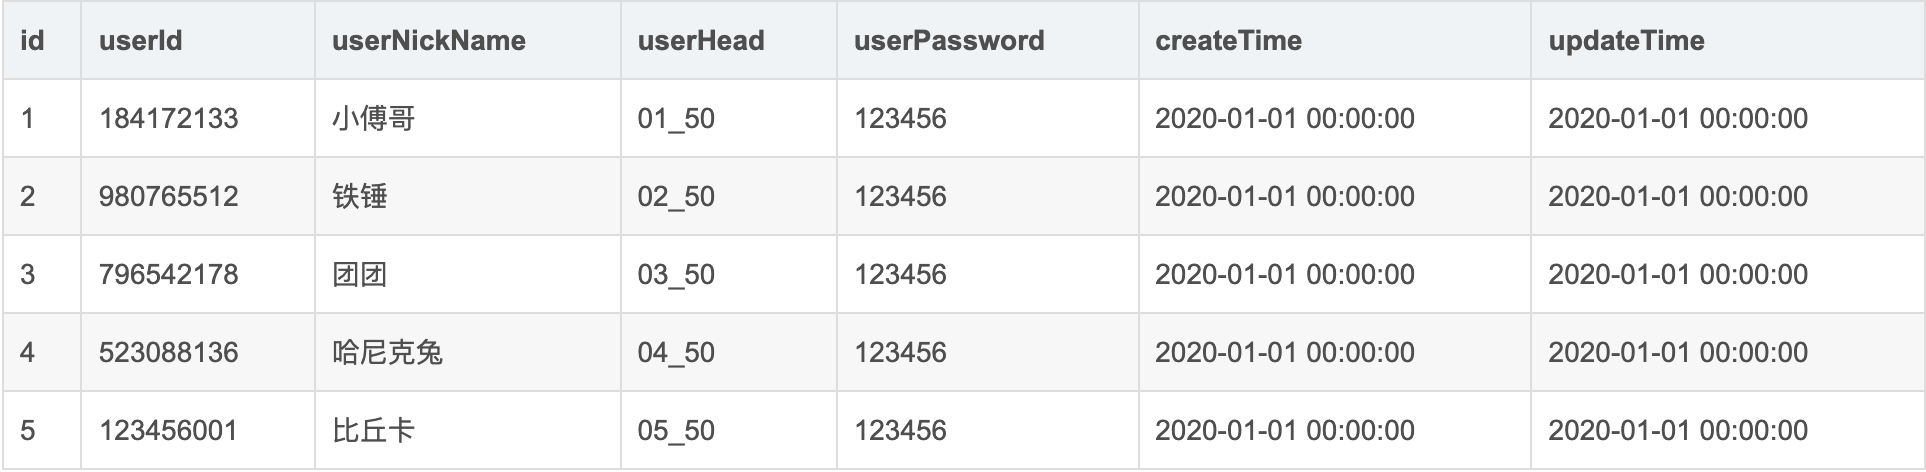This screenshot has height=472, width=1926.
Task: Click the createTime column header
Action: (1228, 41)
